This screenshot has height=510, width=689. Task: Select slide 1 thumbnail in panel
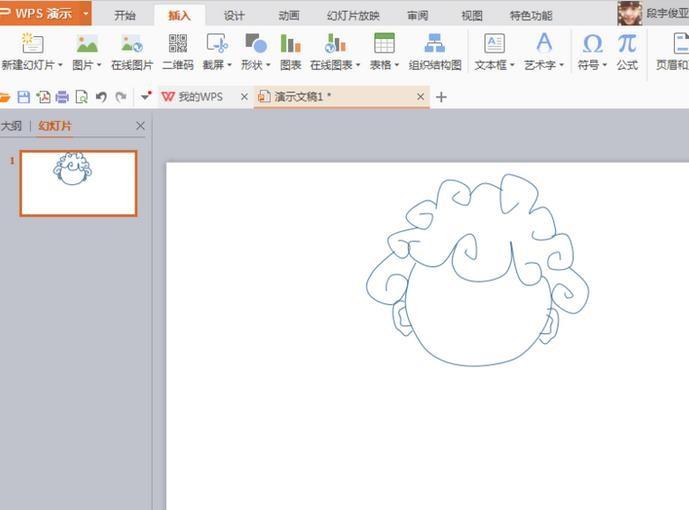point(78,183)
